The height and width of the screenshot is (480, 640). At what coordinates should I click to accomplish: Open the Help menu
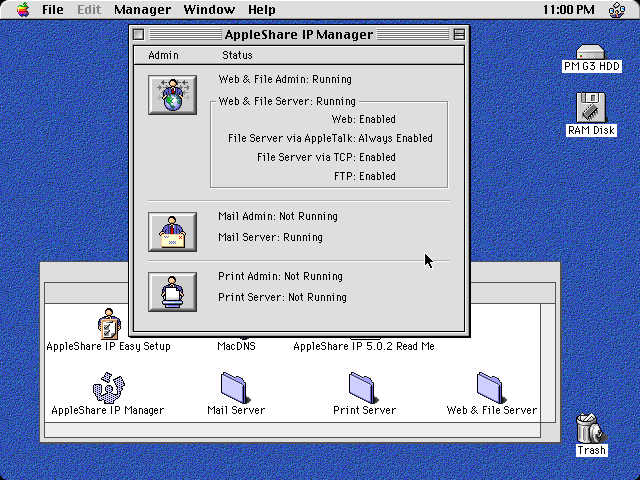pos(262,9)
